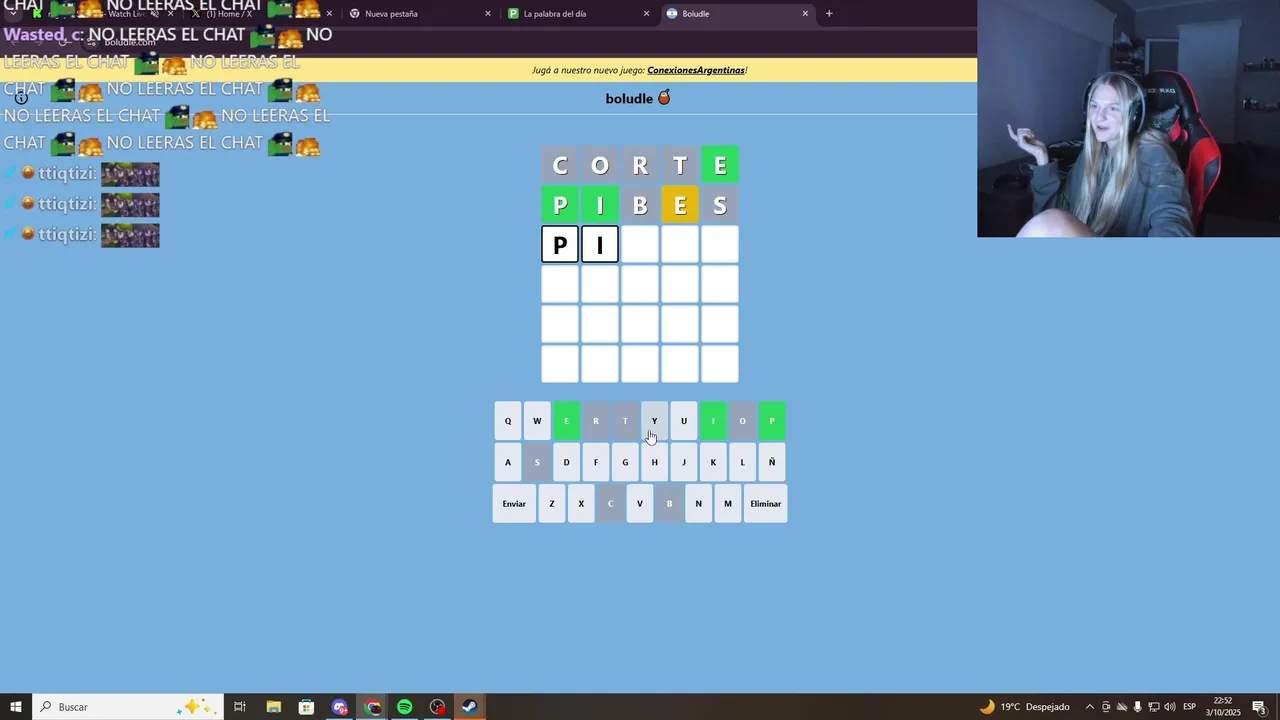Click the D key on the keyboard
This screenshot has width=1280, height=720.
coord(566,462)
